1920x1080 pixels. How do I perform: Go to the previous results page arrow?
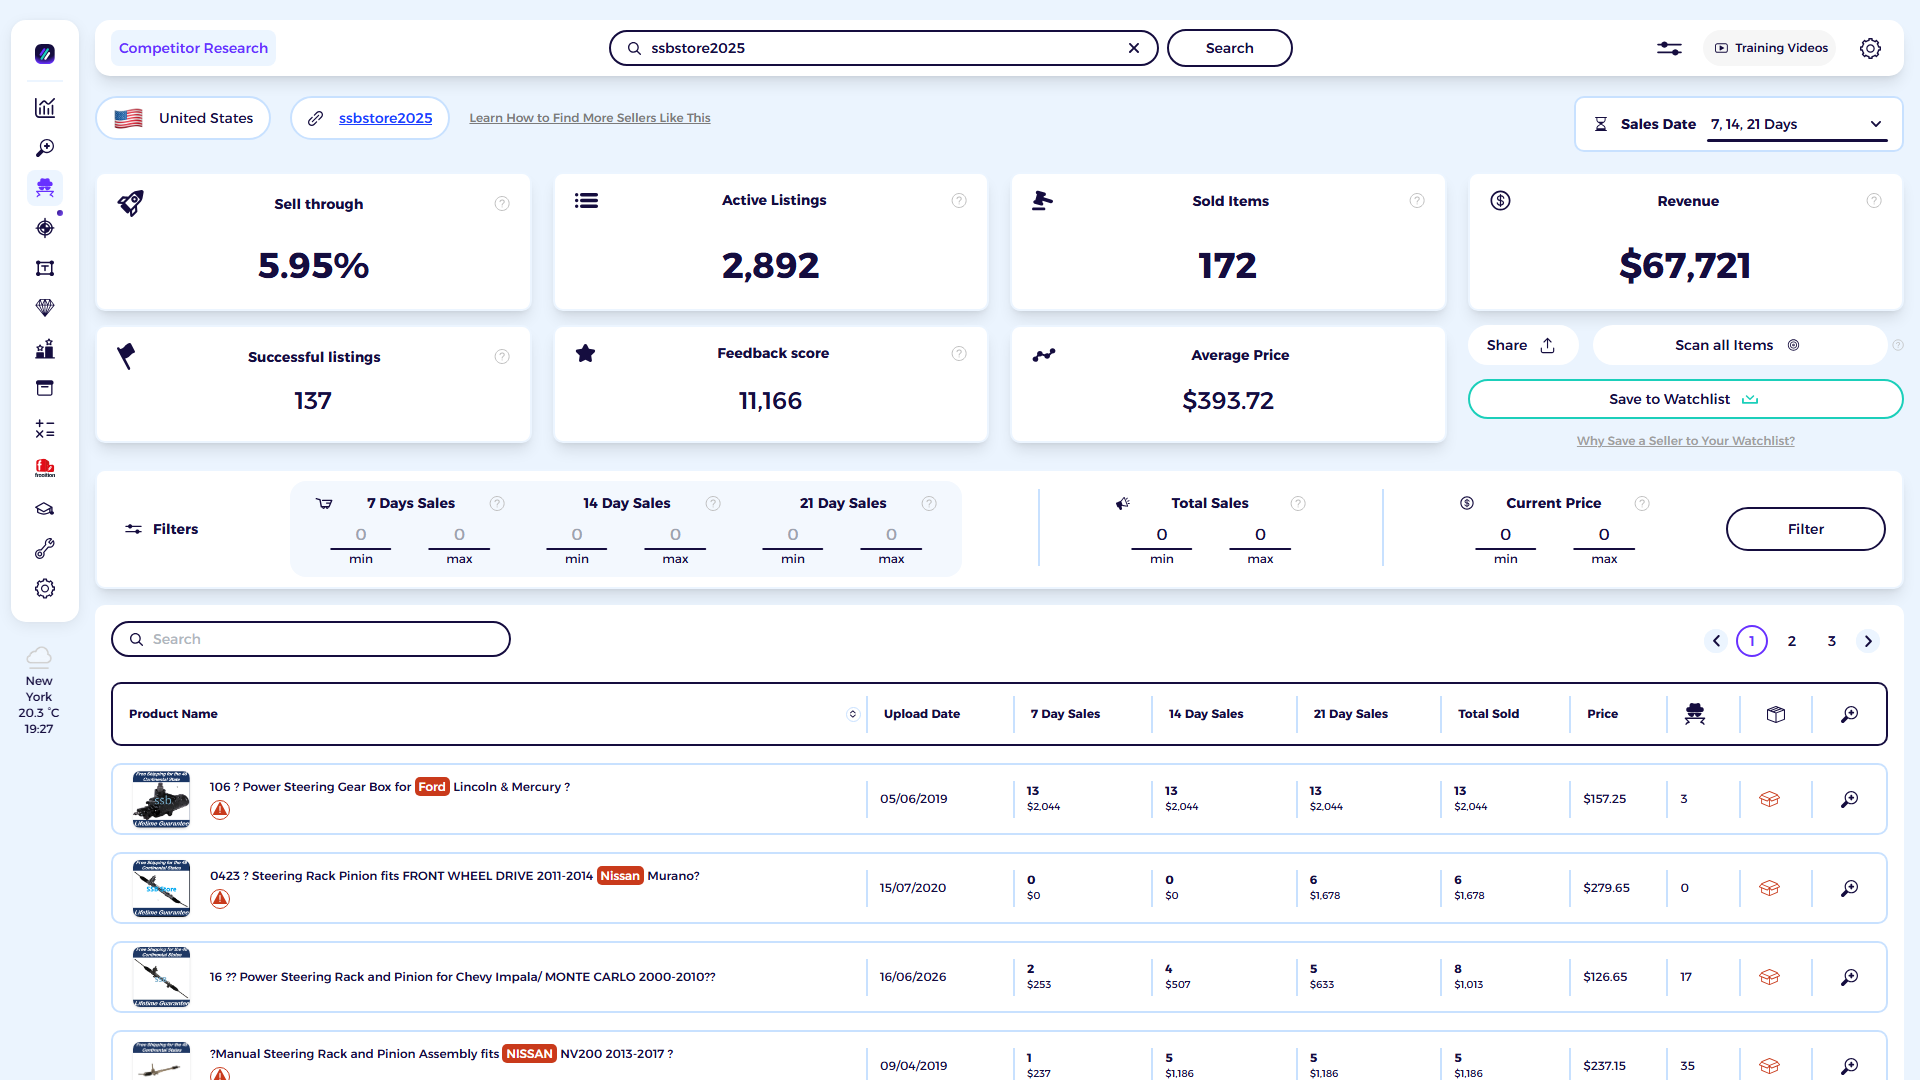pos(1716,641)
